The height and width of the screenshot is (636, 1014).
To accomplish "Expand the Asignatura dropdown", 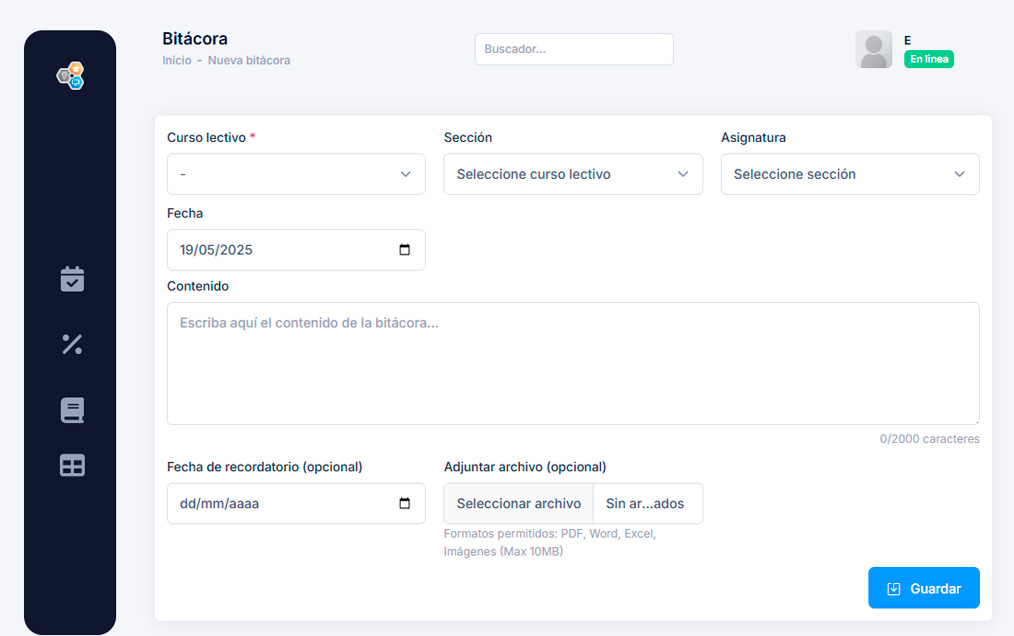I will pos(849,174).
